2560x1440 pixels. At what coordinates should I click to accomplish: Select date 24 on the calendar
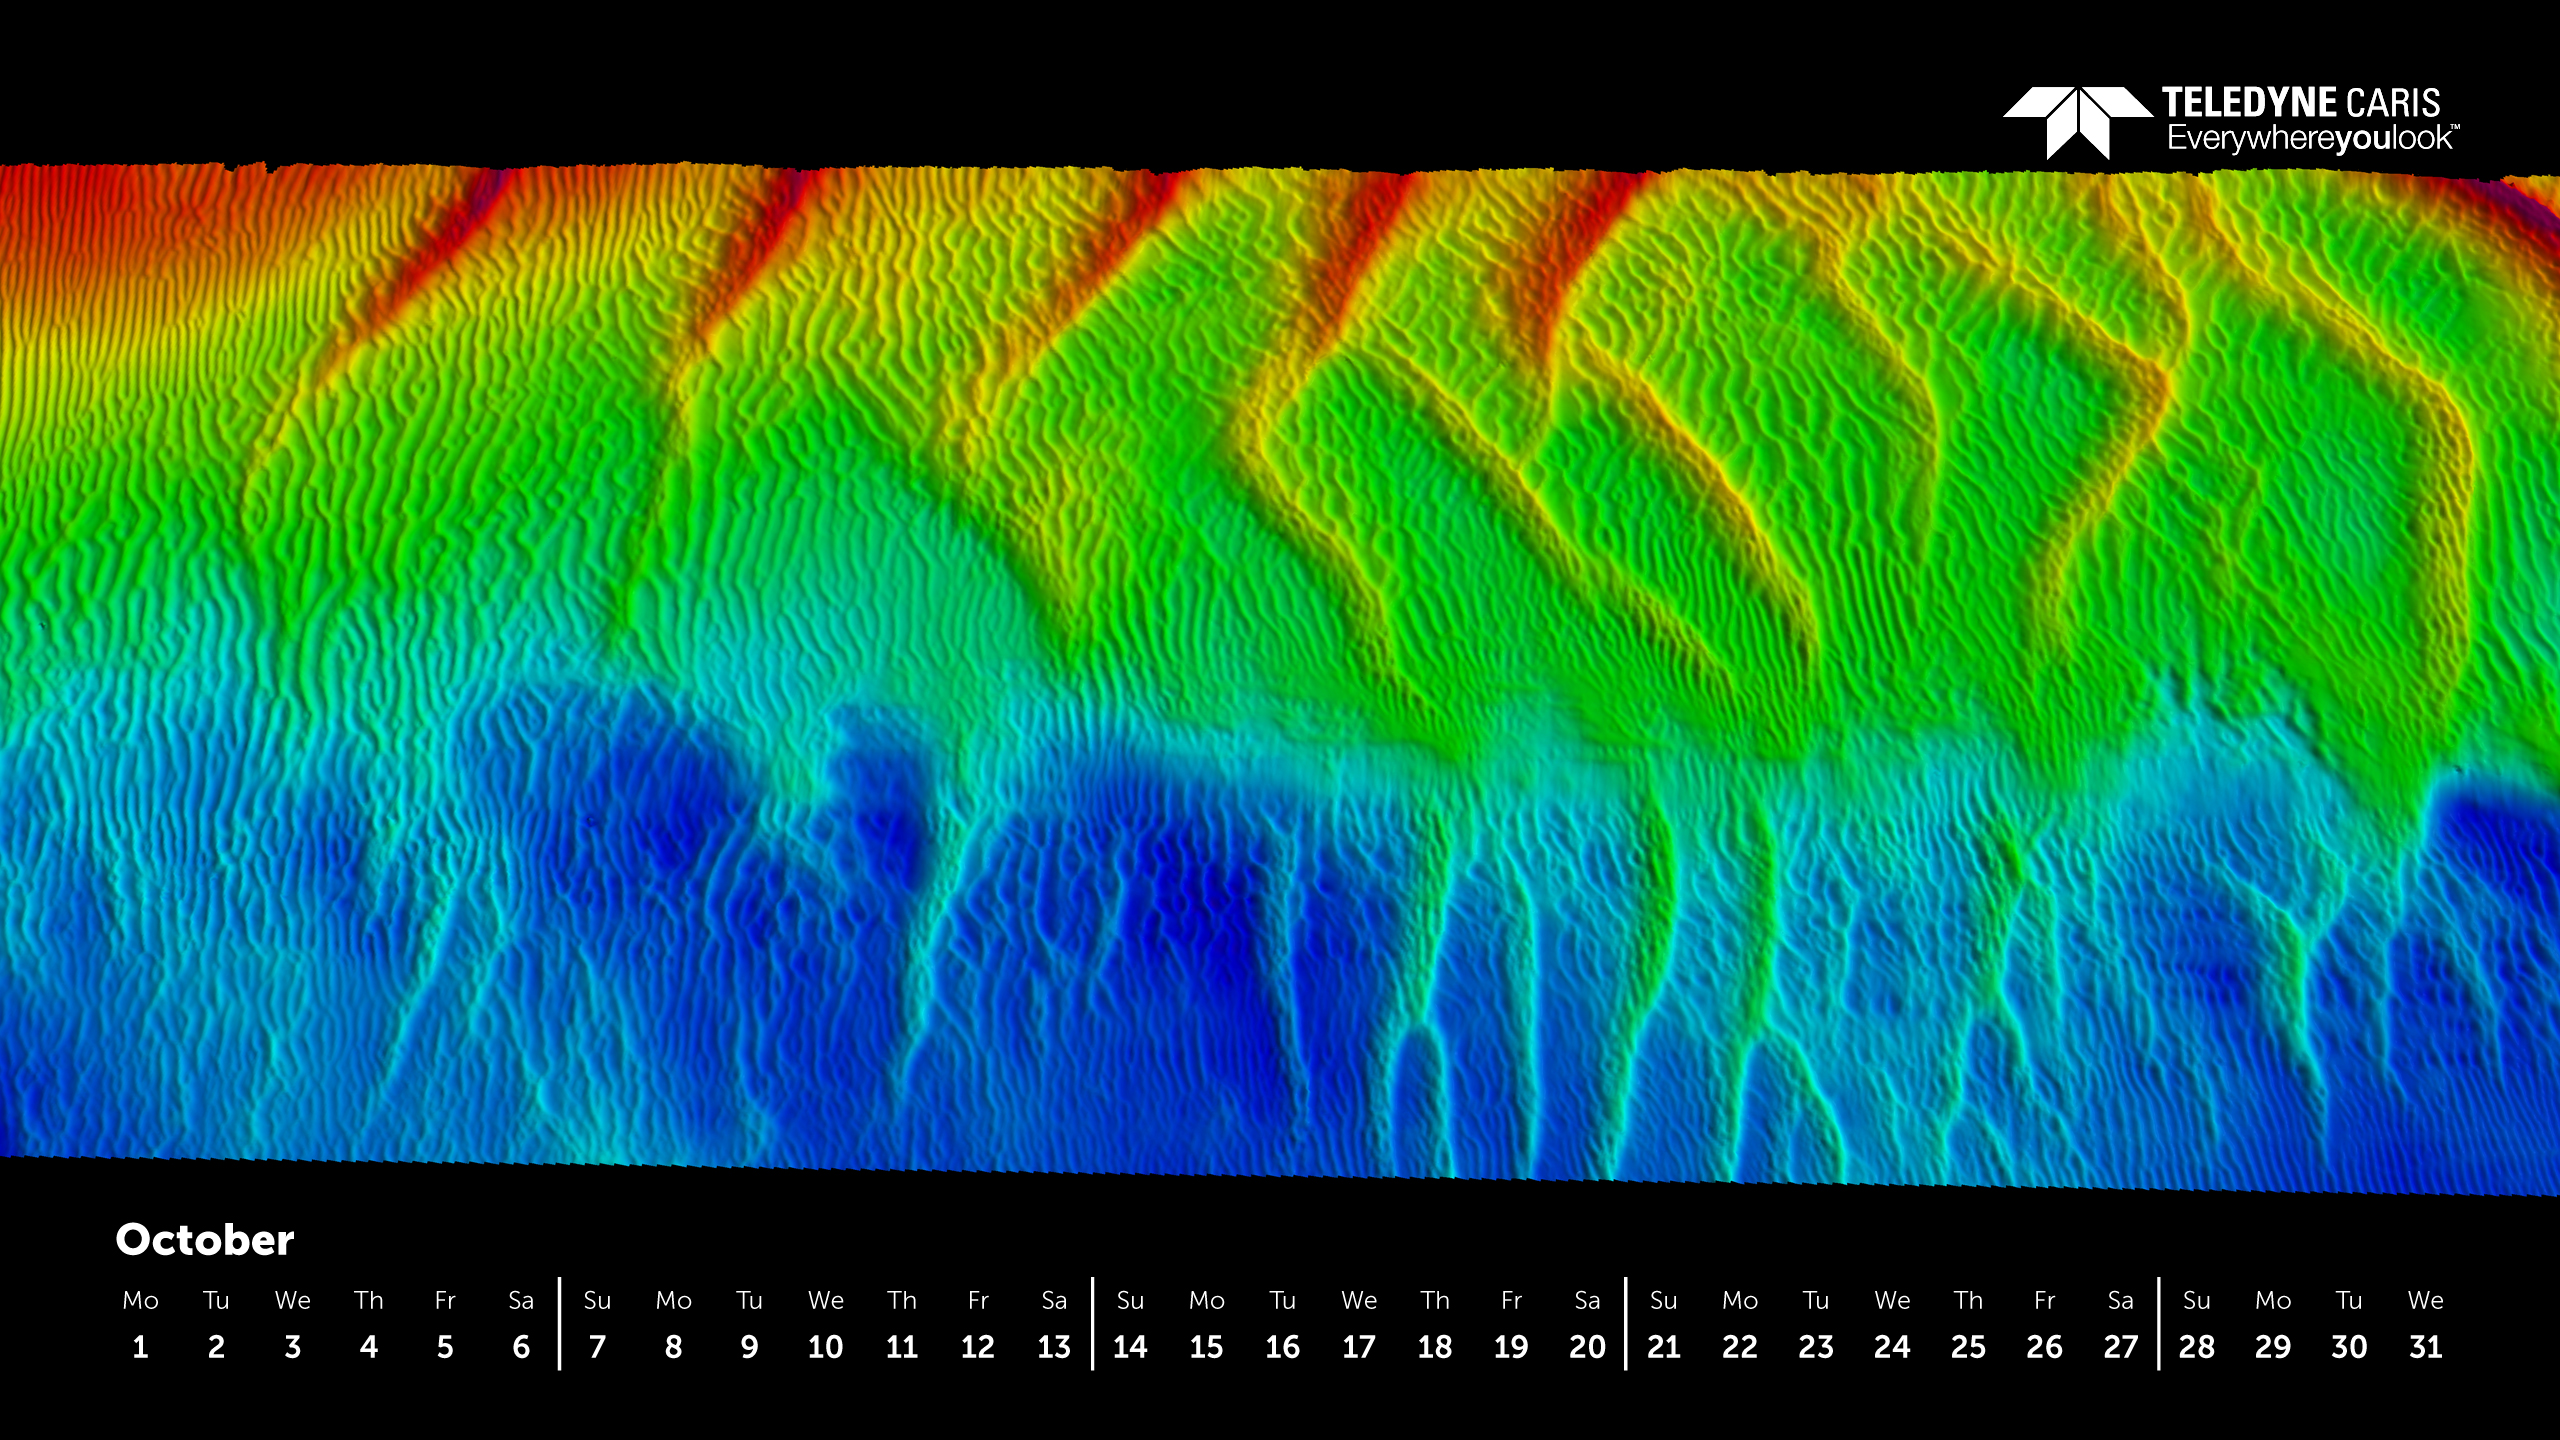(x=1892, y=1347)
